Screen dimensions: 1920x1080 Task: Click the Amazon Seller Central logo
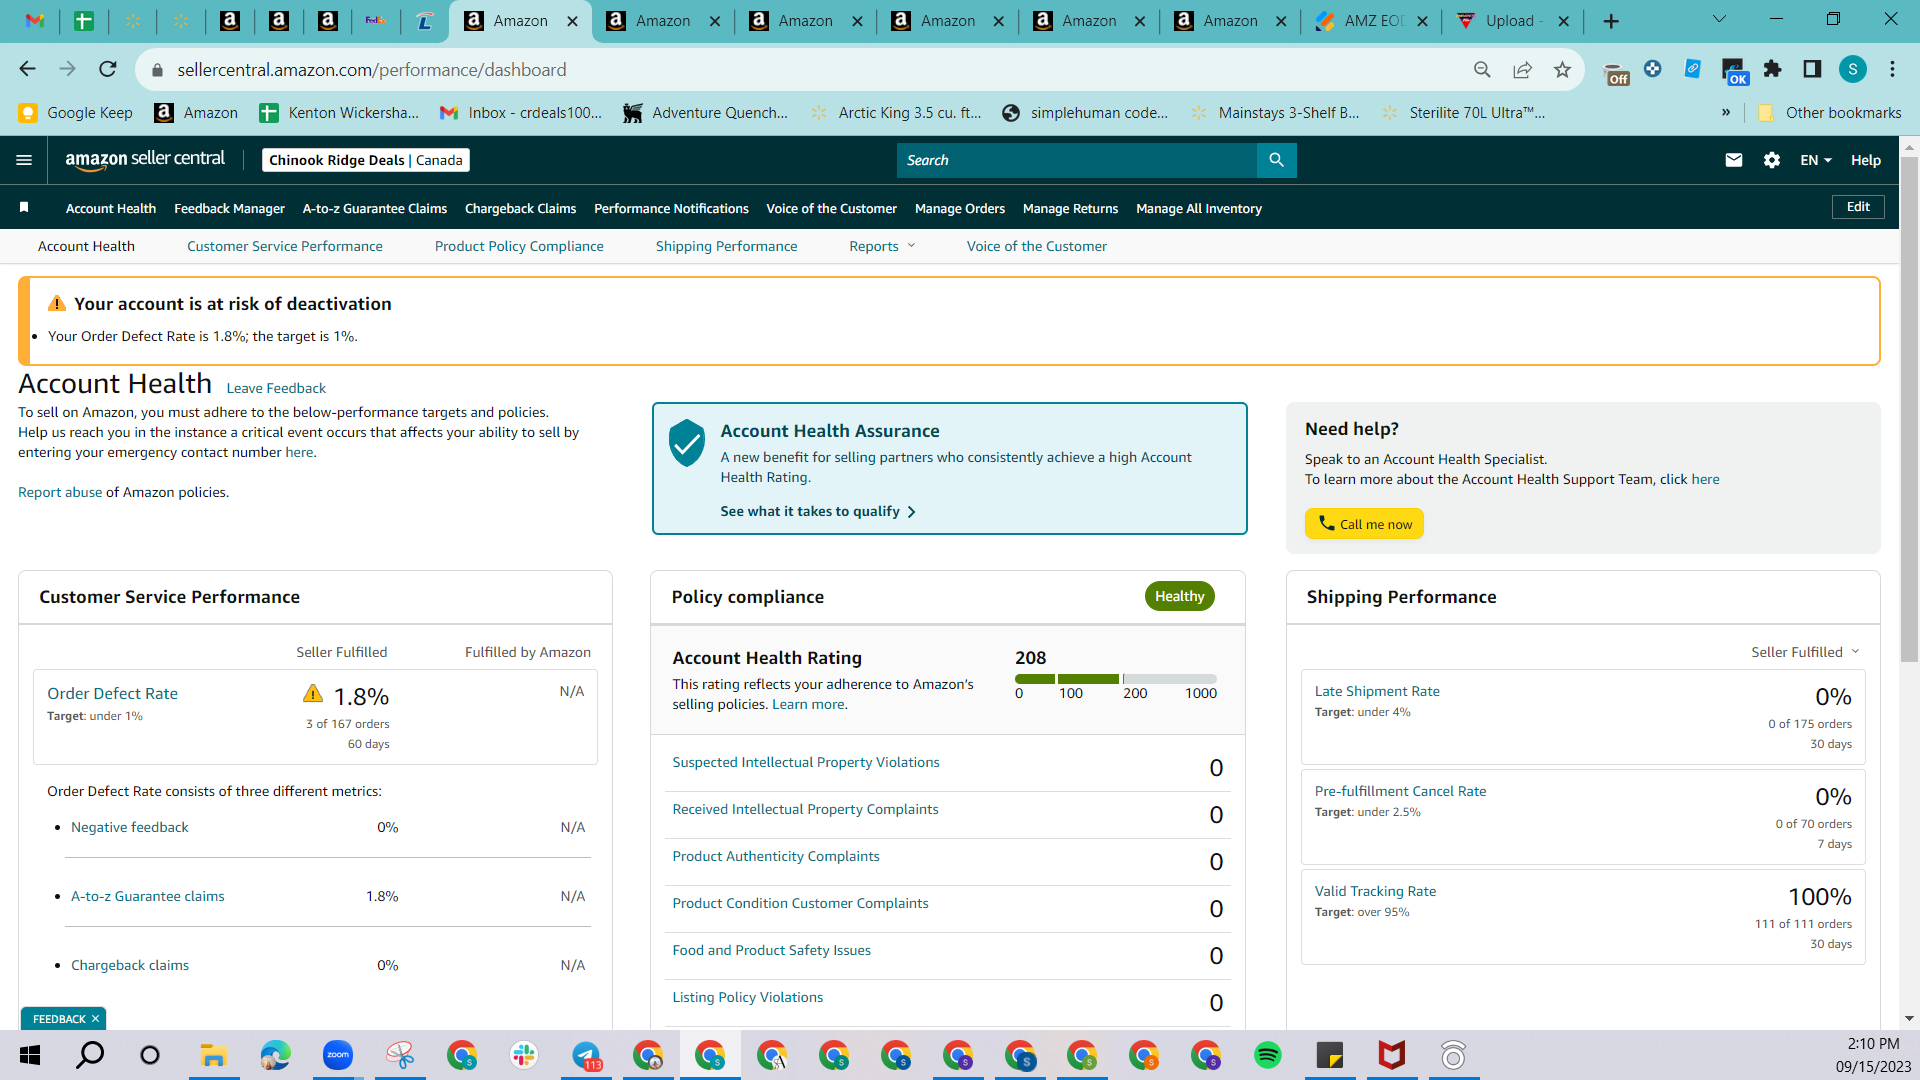click(x=145, y=160)
